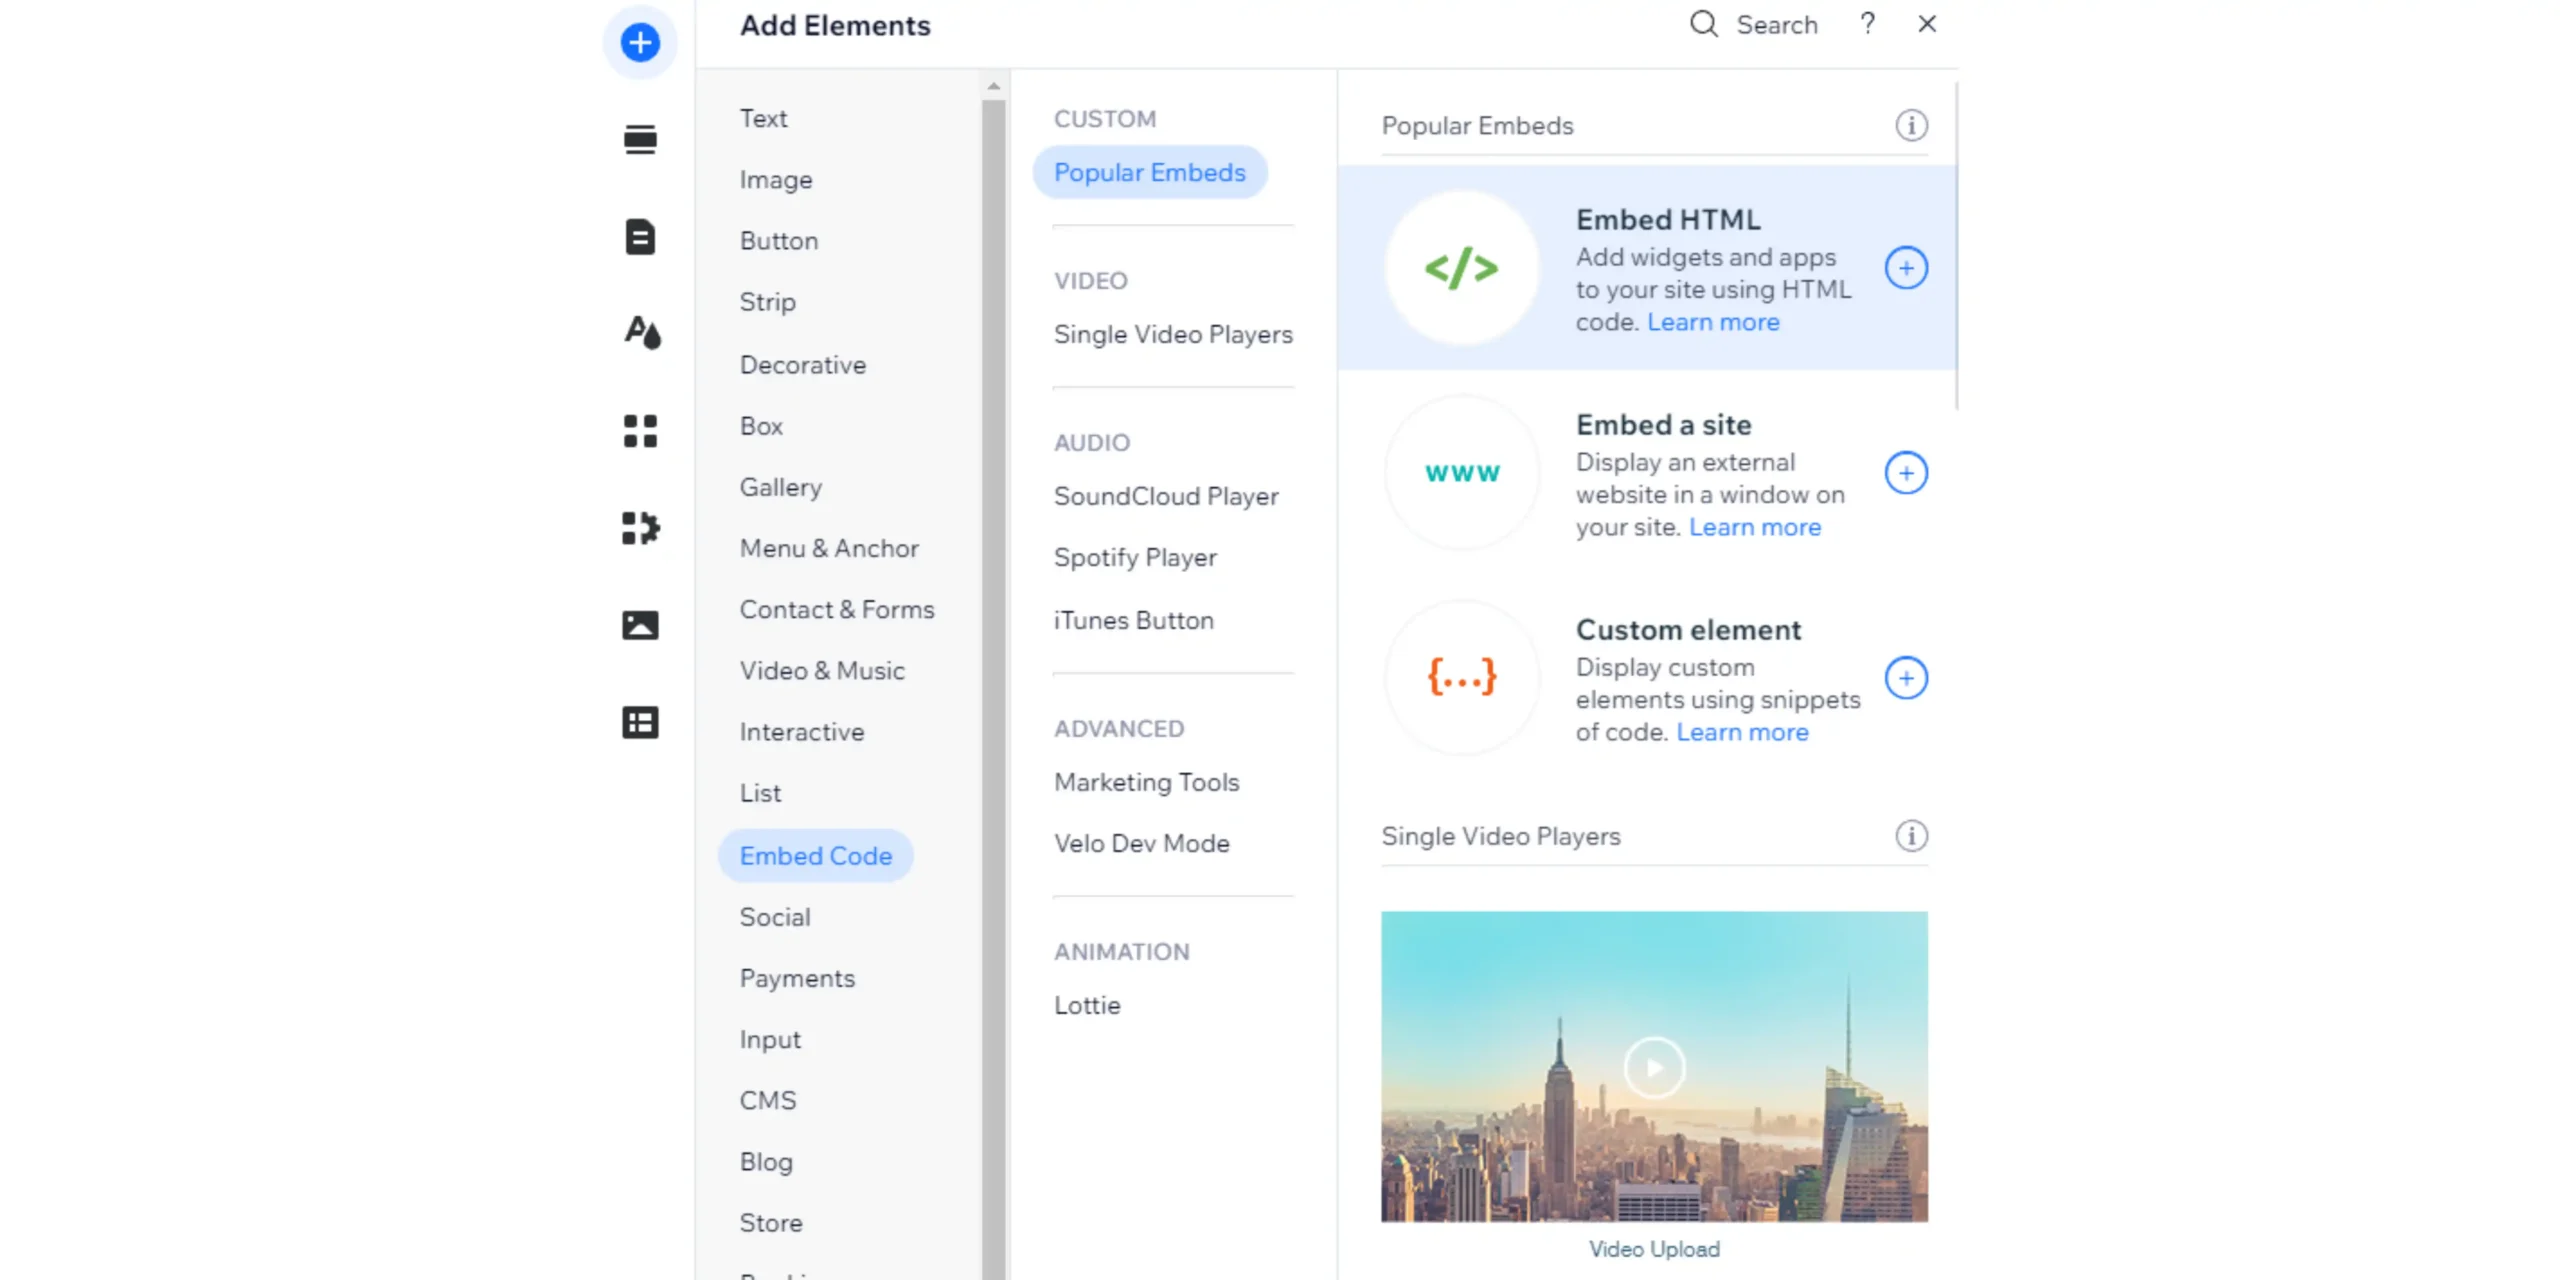Add the Embed a site element
Screen dimensions: 2560x1280
point(1906,473)
